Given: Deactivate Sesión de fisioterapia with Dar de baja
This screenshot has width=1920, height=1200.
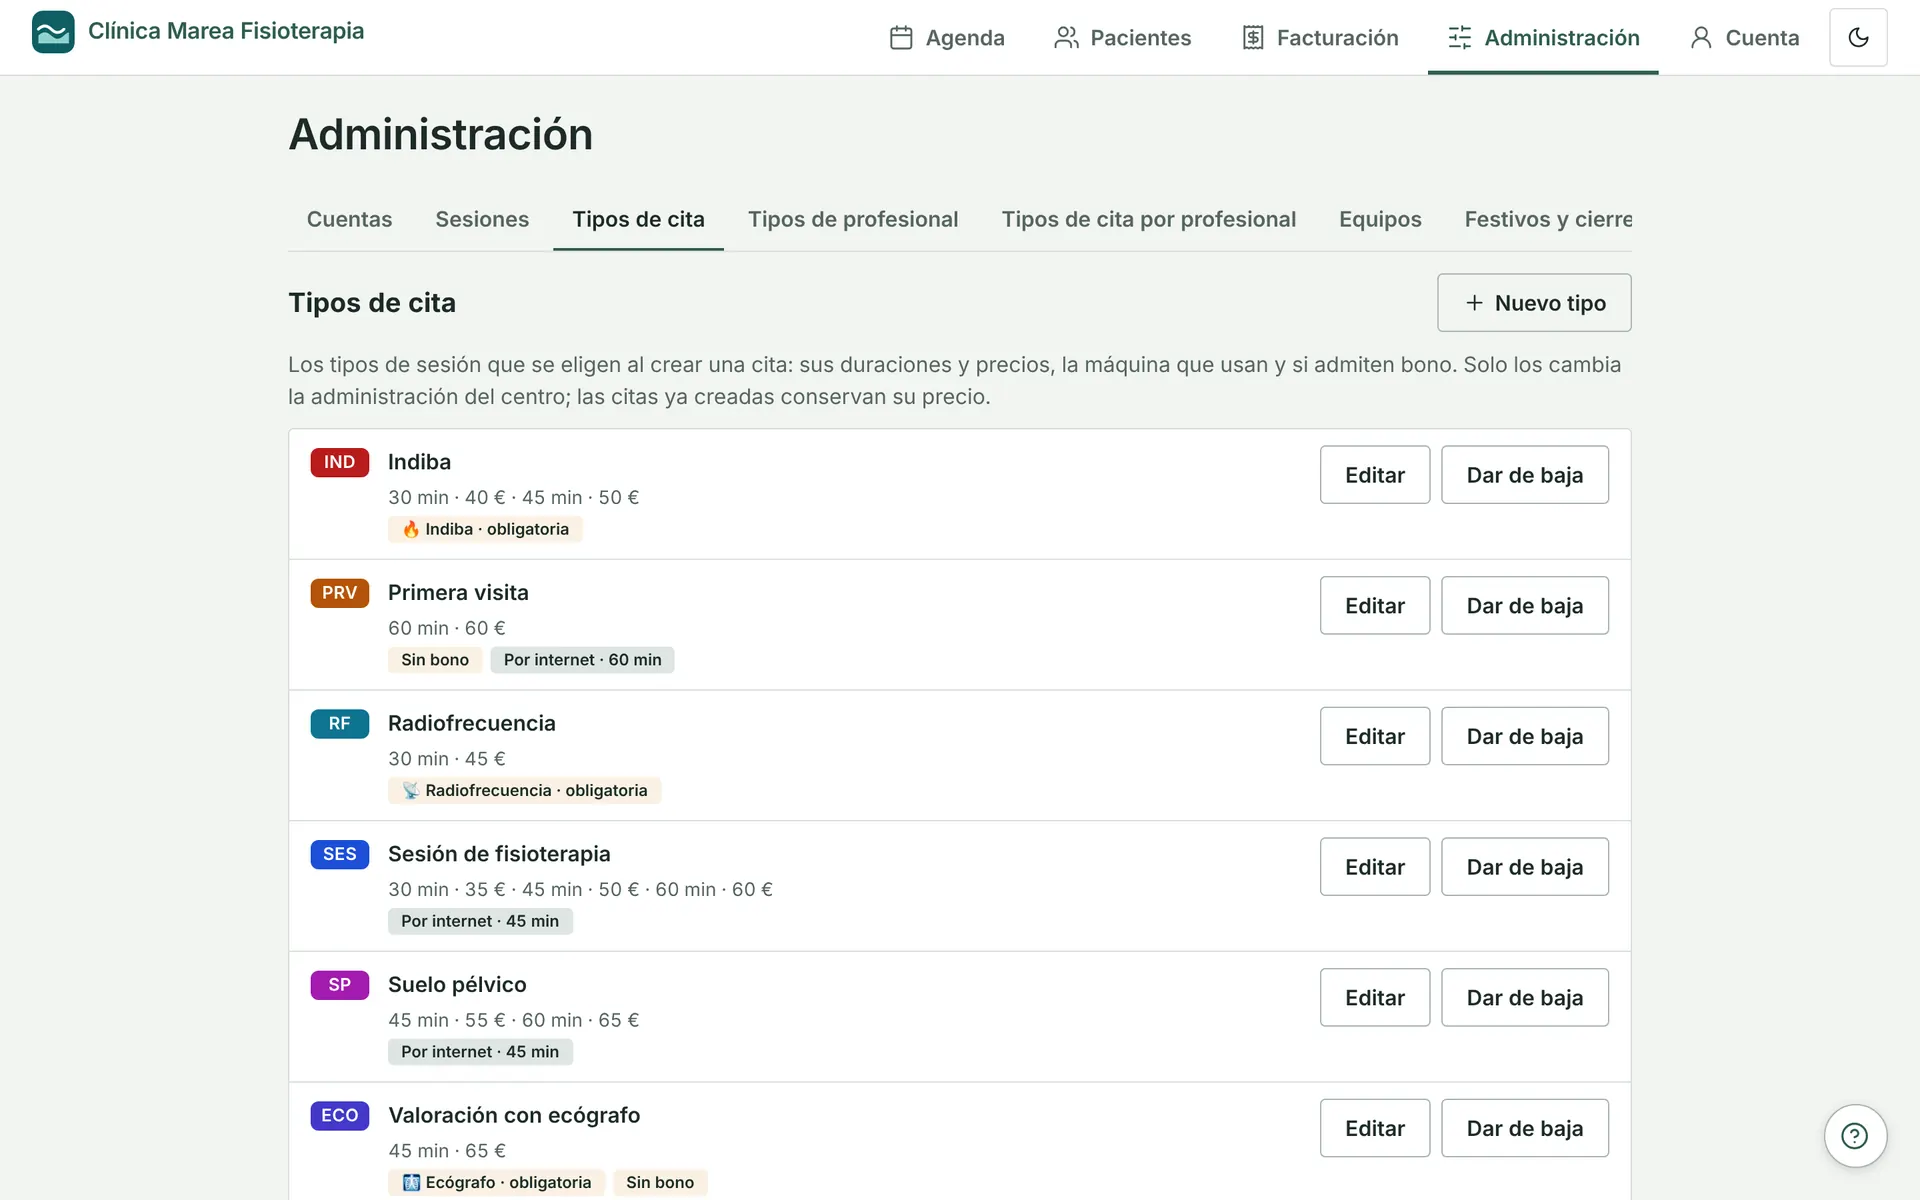Looking at the screenshot, I should (1525, 867).
